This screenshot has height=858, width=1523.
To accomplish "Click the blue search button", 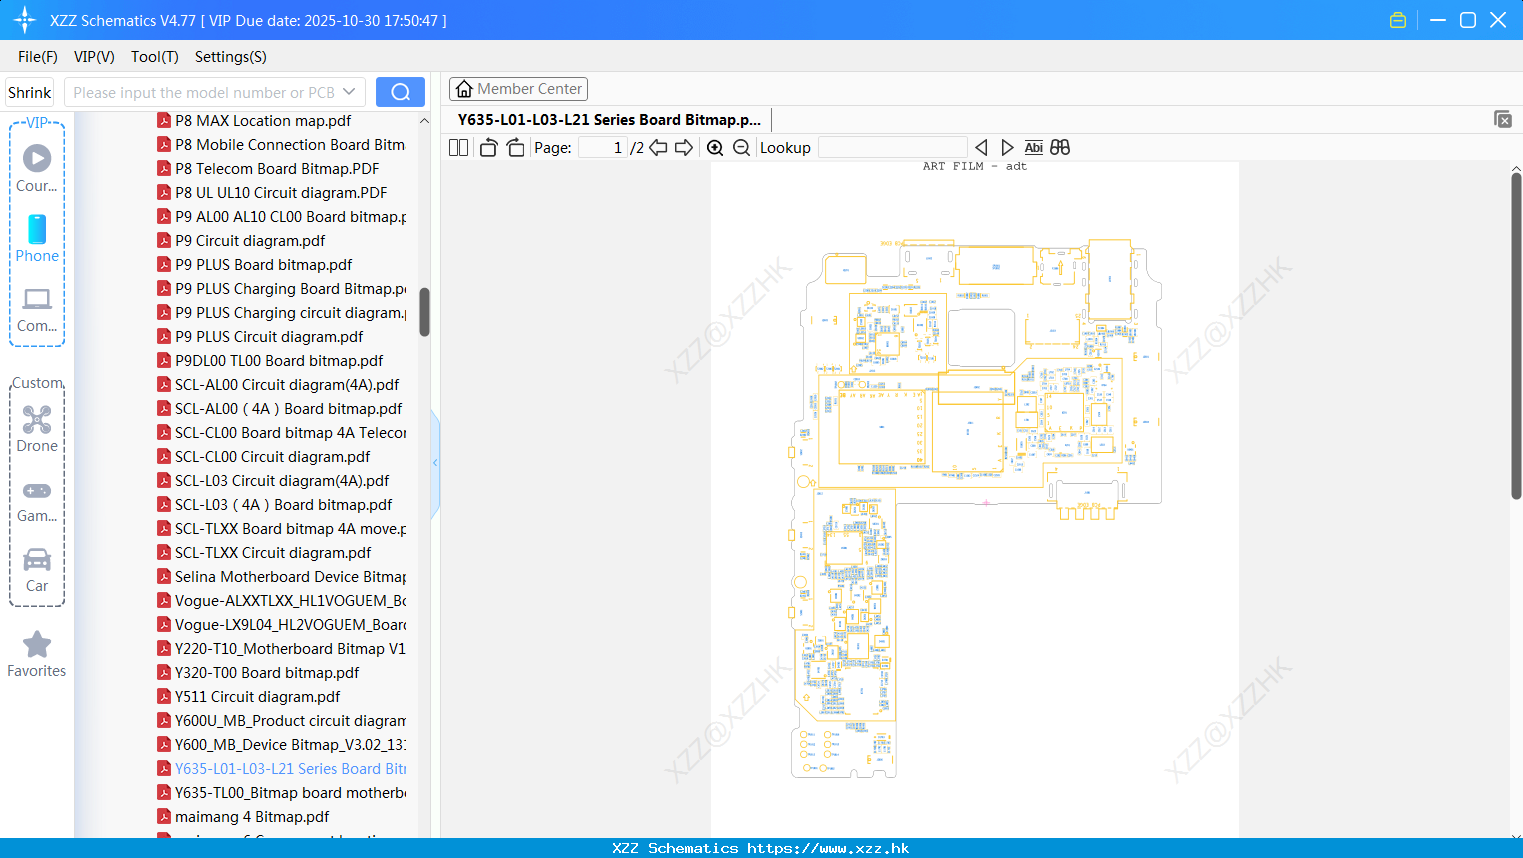I will coord(400,92).
